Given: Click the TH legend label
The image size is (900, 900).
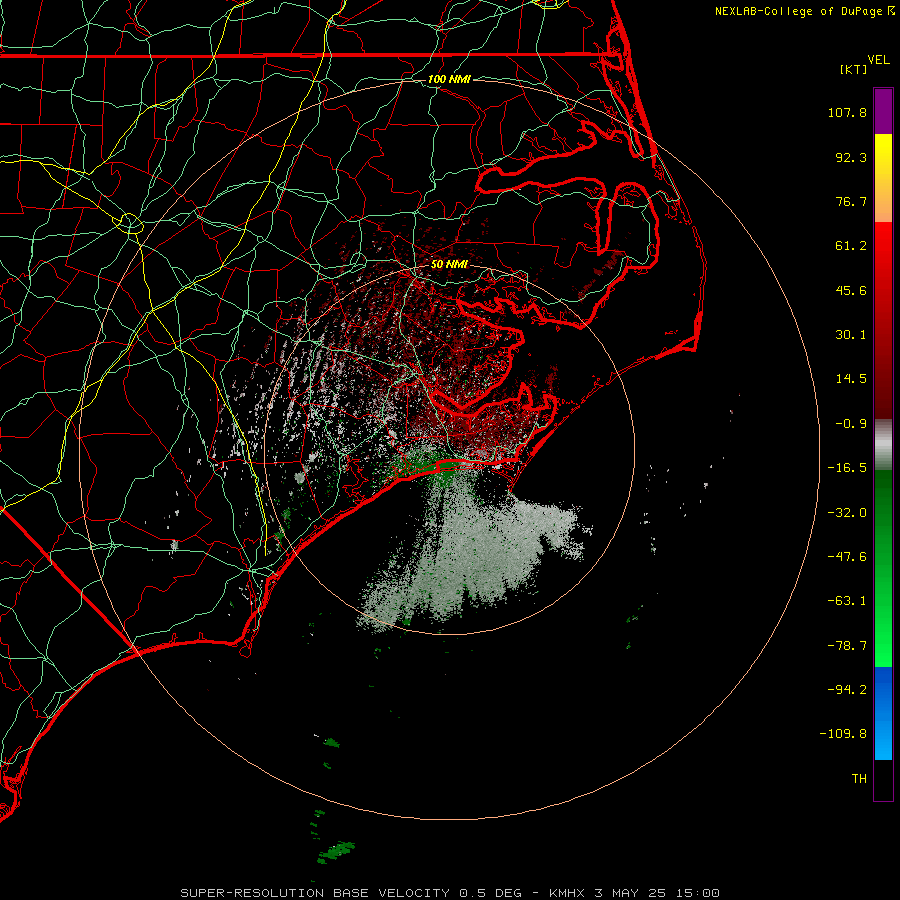Looking at the screenshot, I should pos(859,779).
